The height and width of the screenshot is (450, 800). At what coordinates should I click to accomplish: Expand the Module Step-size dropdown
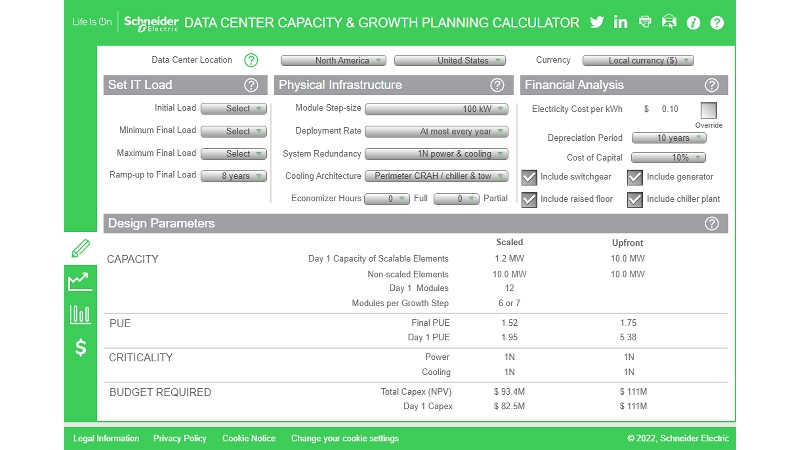pyautogui.click(x=437, y=108)
